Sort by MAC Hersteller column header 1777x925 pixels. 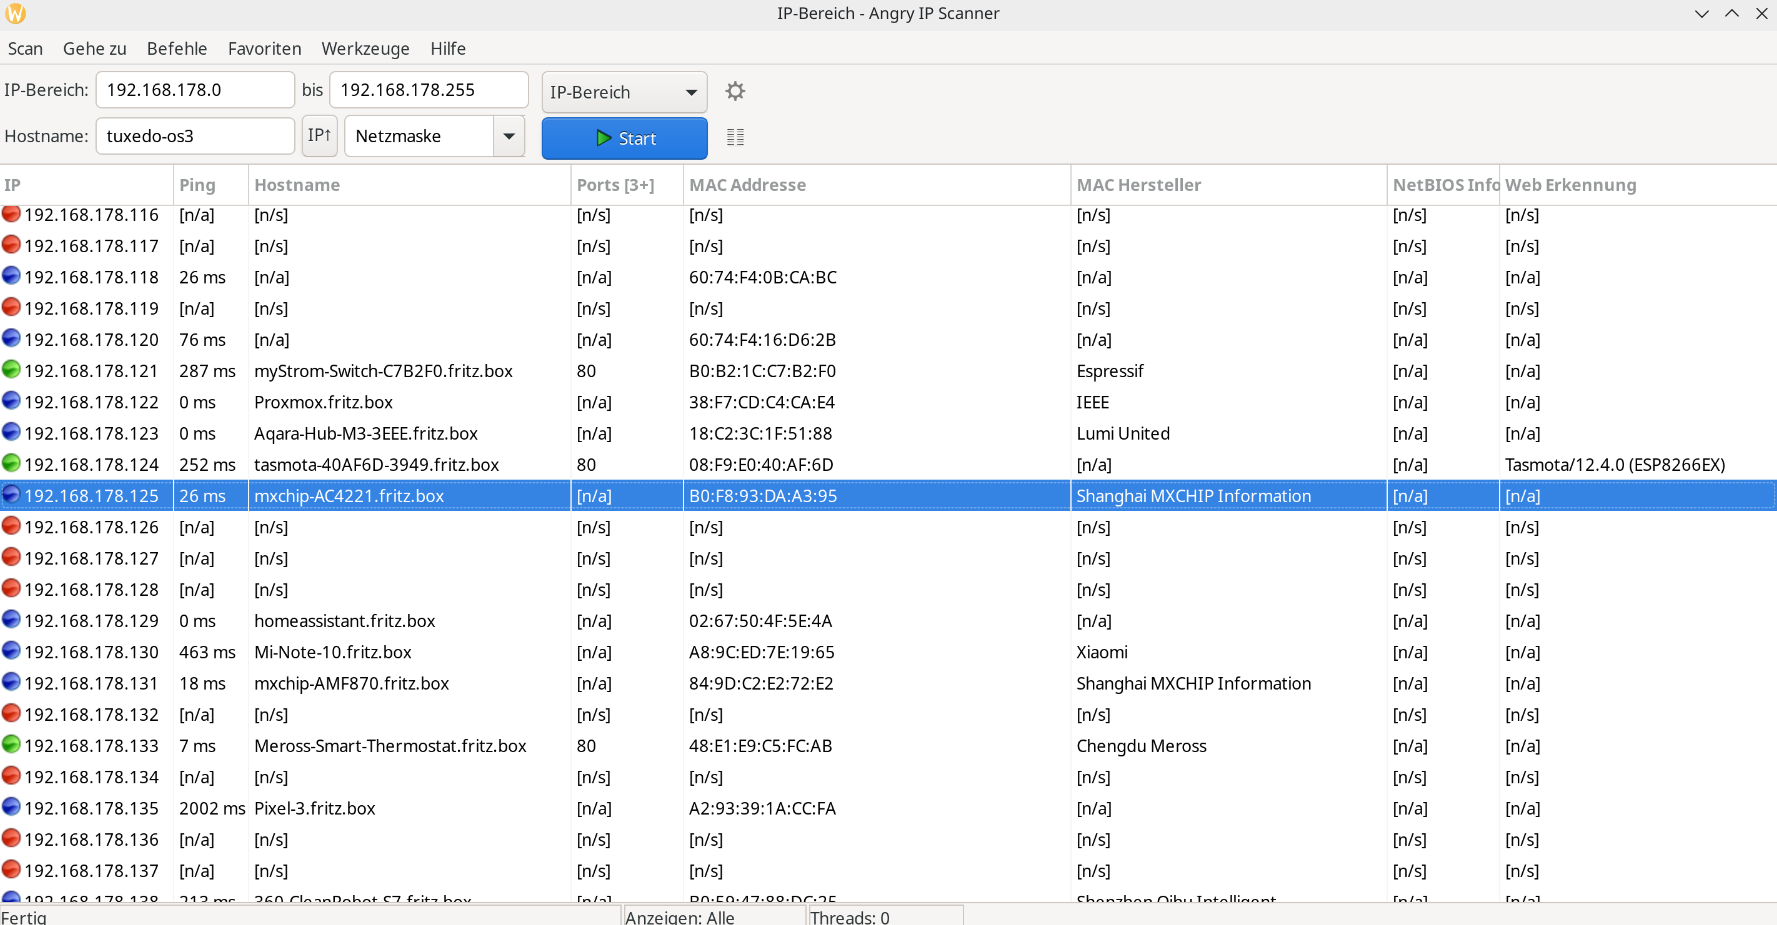click(1138, 185)
